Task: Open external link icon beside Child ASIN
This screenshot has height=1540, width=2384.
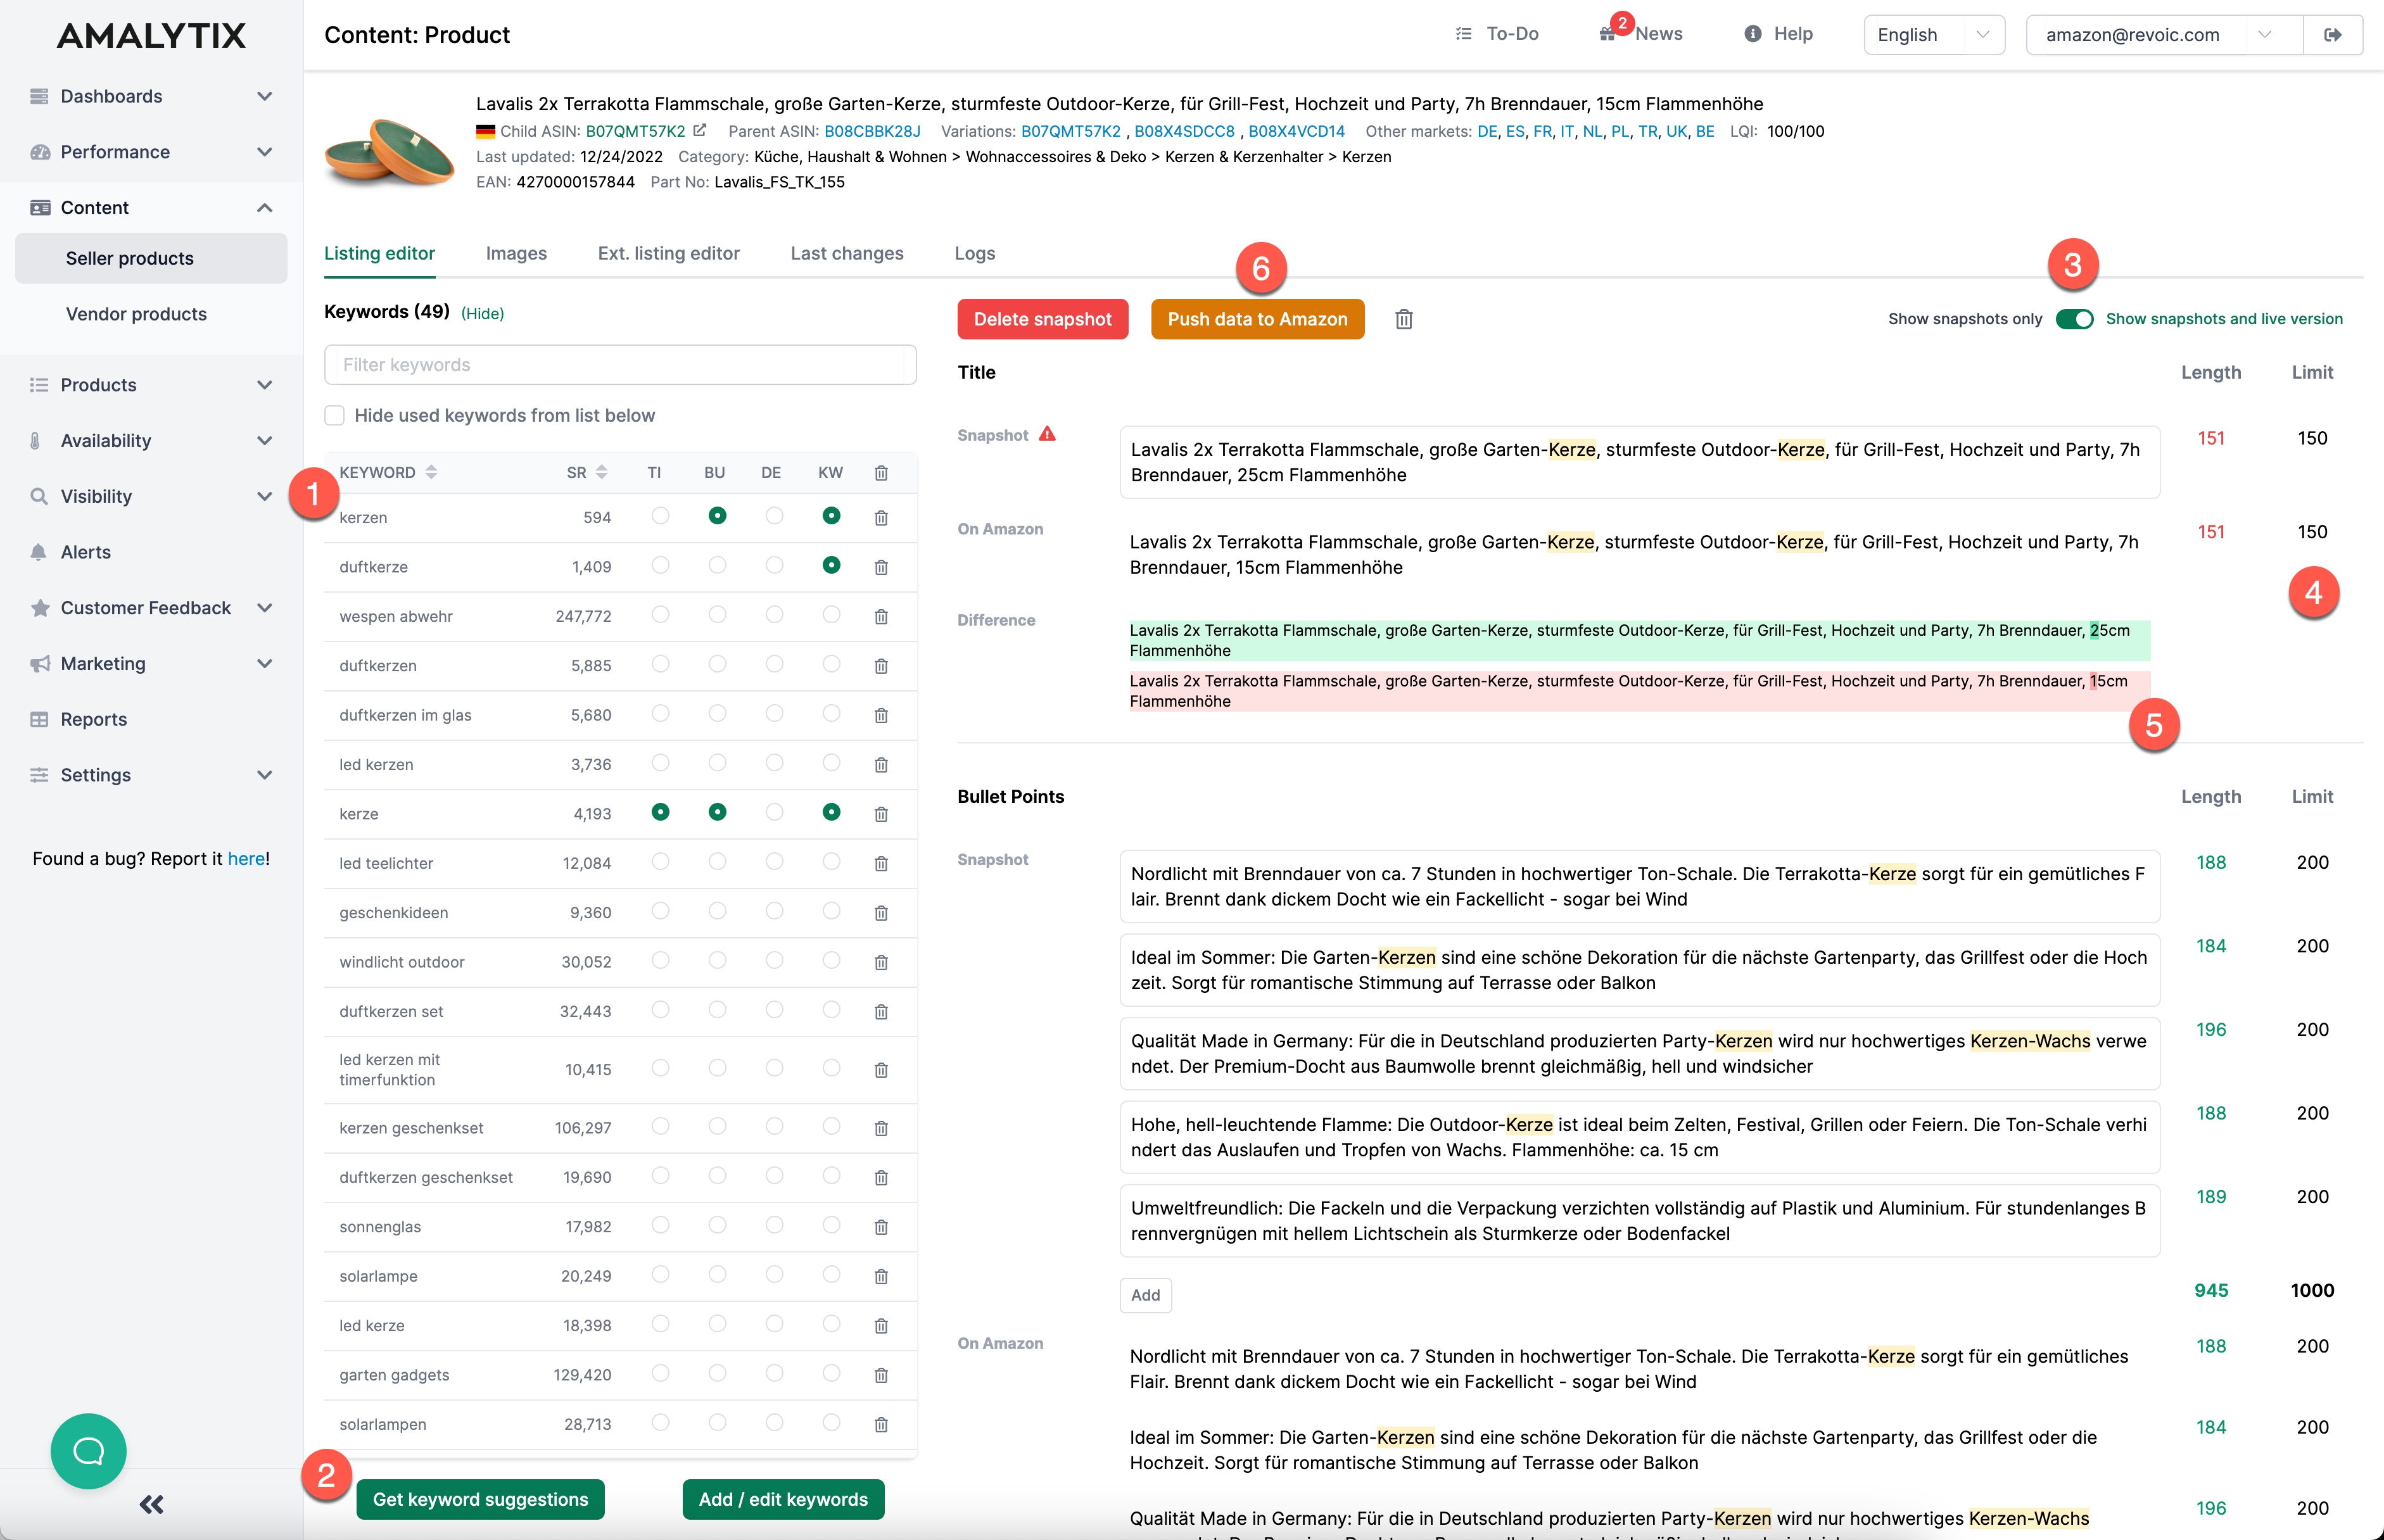Action: (700, 131)
